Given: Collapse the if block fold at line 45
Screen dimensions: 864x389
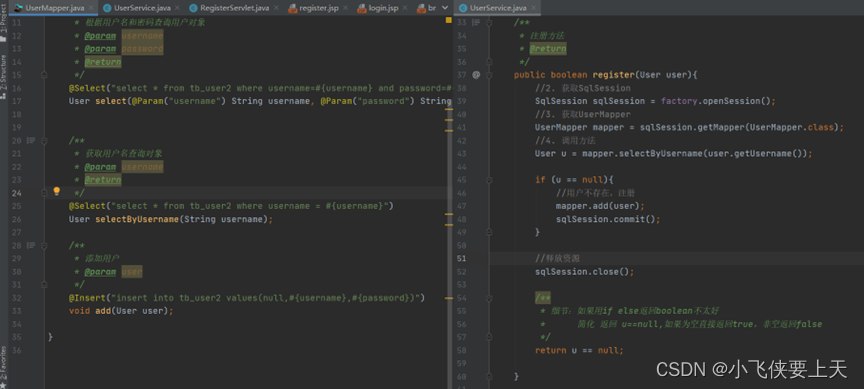Looking at the screenshot, I should 489,180.
